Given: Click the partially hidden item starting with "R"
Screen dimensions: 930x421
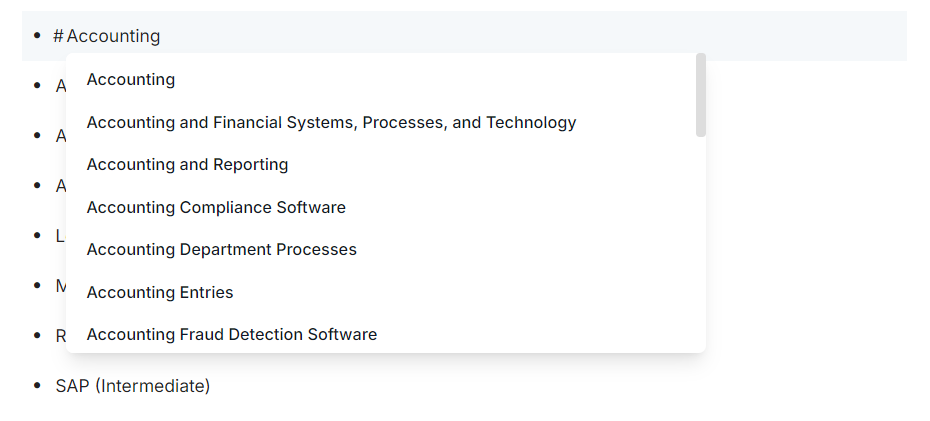Looking at the screenshot, I should pos(60,336).
